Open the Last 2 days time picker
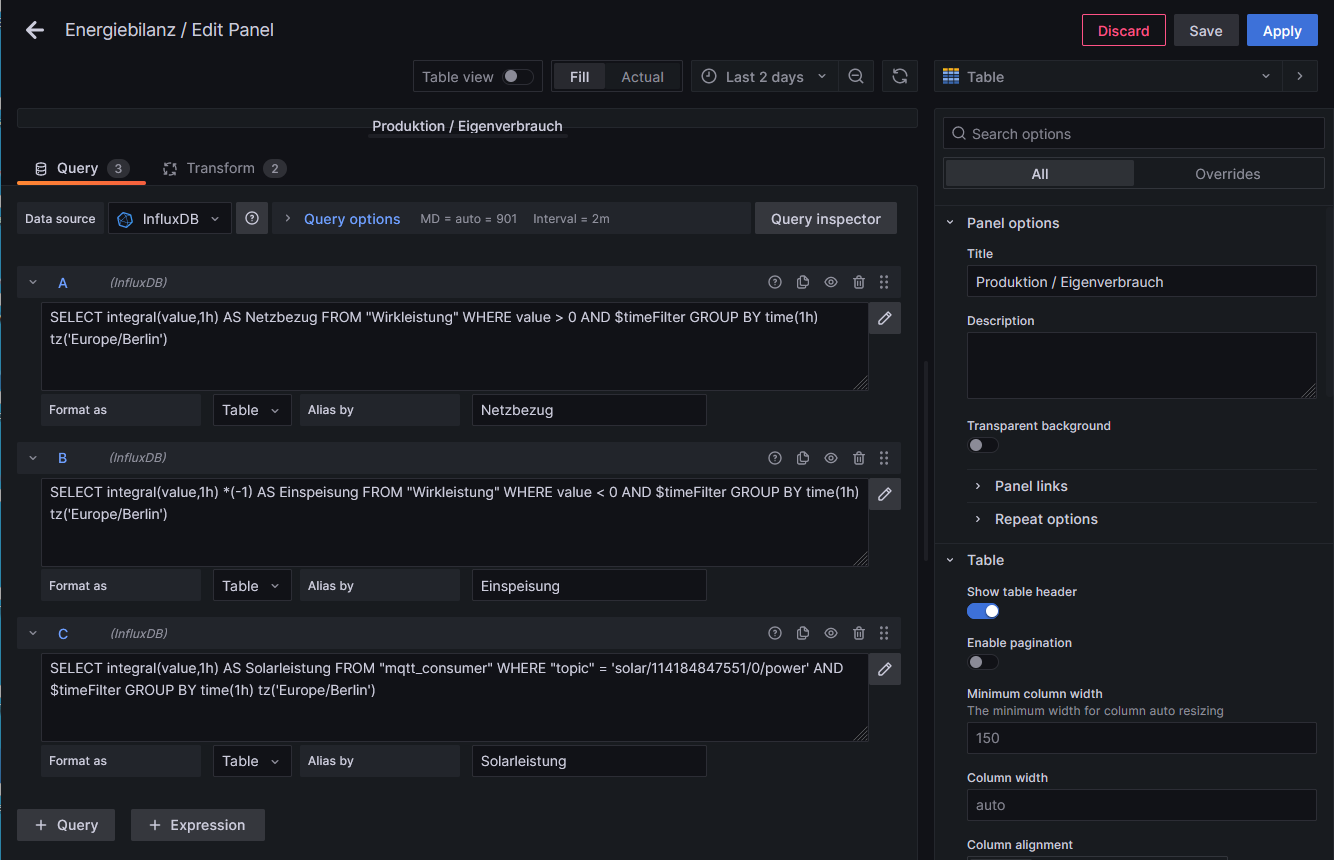This screenshot has height=860, width=1334. pos(765,77)
